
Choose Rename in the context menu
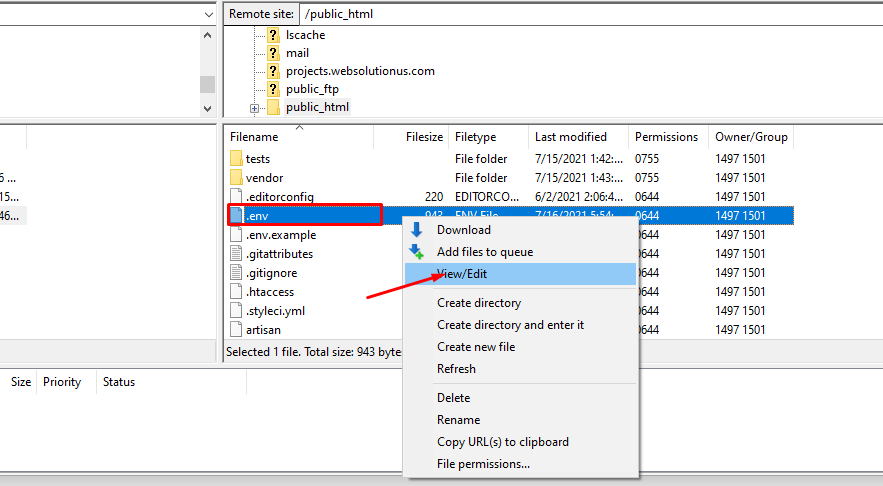[458, 420]
